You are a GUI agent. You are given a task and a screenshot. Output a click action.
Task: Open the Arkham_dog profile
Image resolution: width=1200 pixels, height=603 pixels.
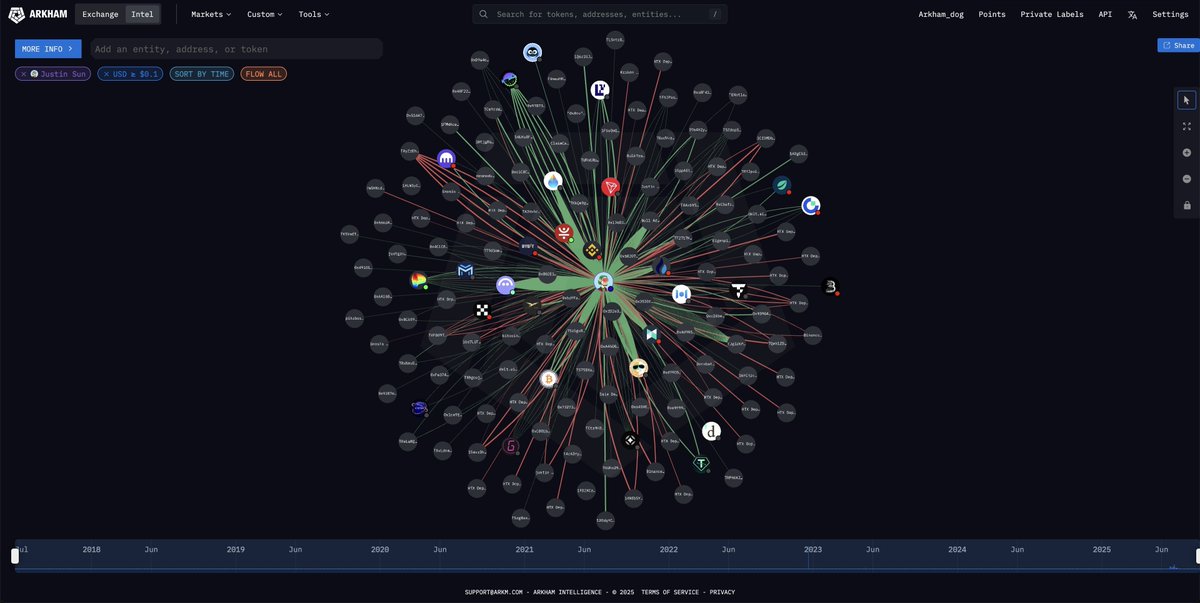(x=941, y=14)
